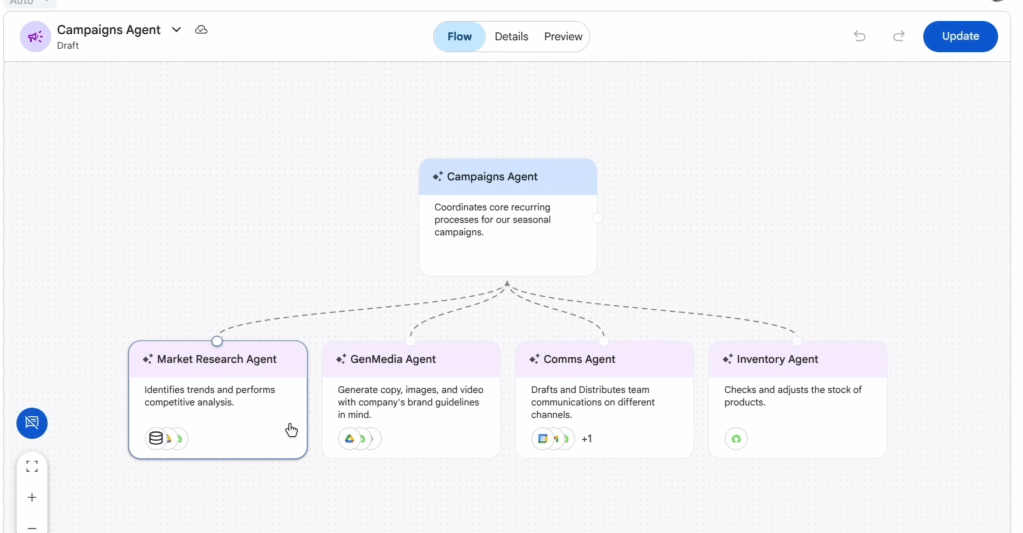Open the Campaigns Agent name dropdown

[177, 30]
